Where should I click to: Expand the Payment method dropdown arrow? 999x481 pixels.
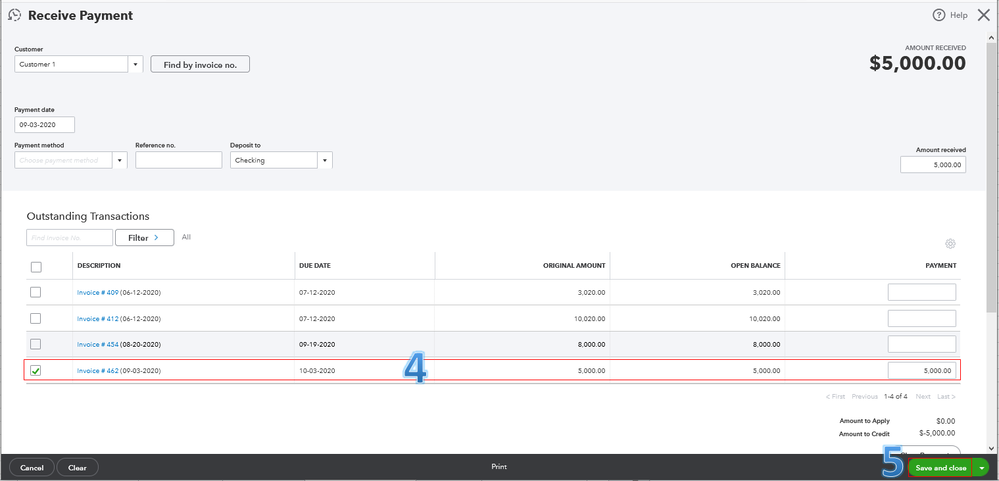(120, 161)
